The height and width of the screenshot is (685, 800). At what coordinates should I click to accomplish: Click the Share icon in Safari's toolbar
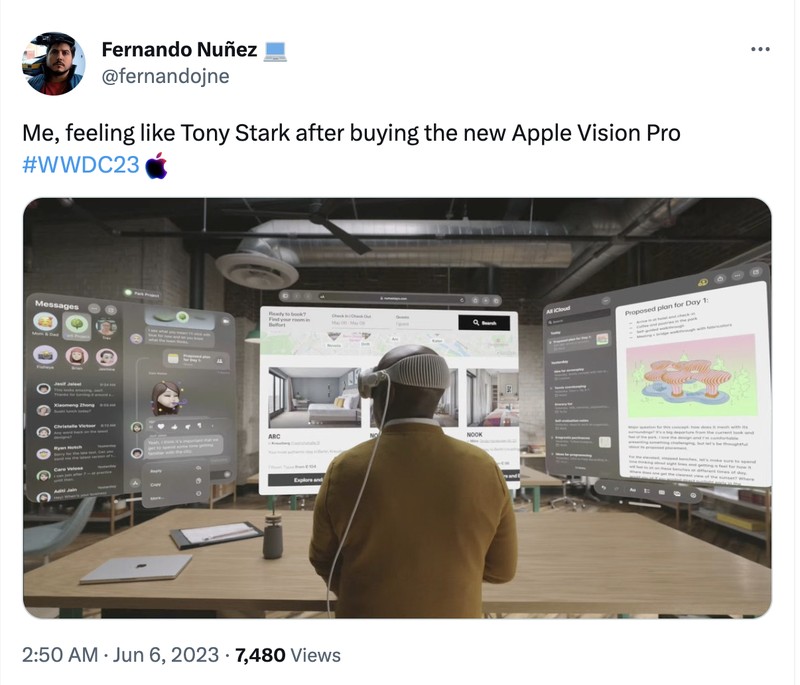[x=476, y=299]
